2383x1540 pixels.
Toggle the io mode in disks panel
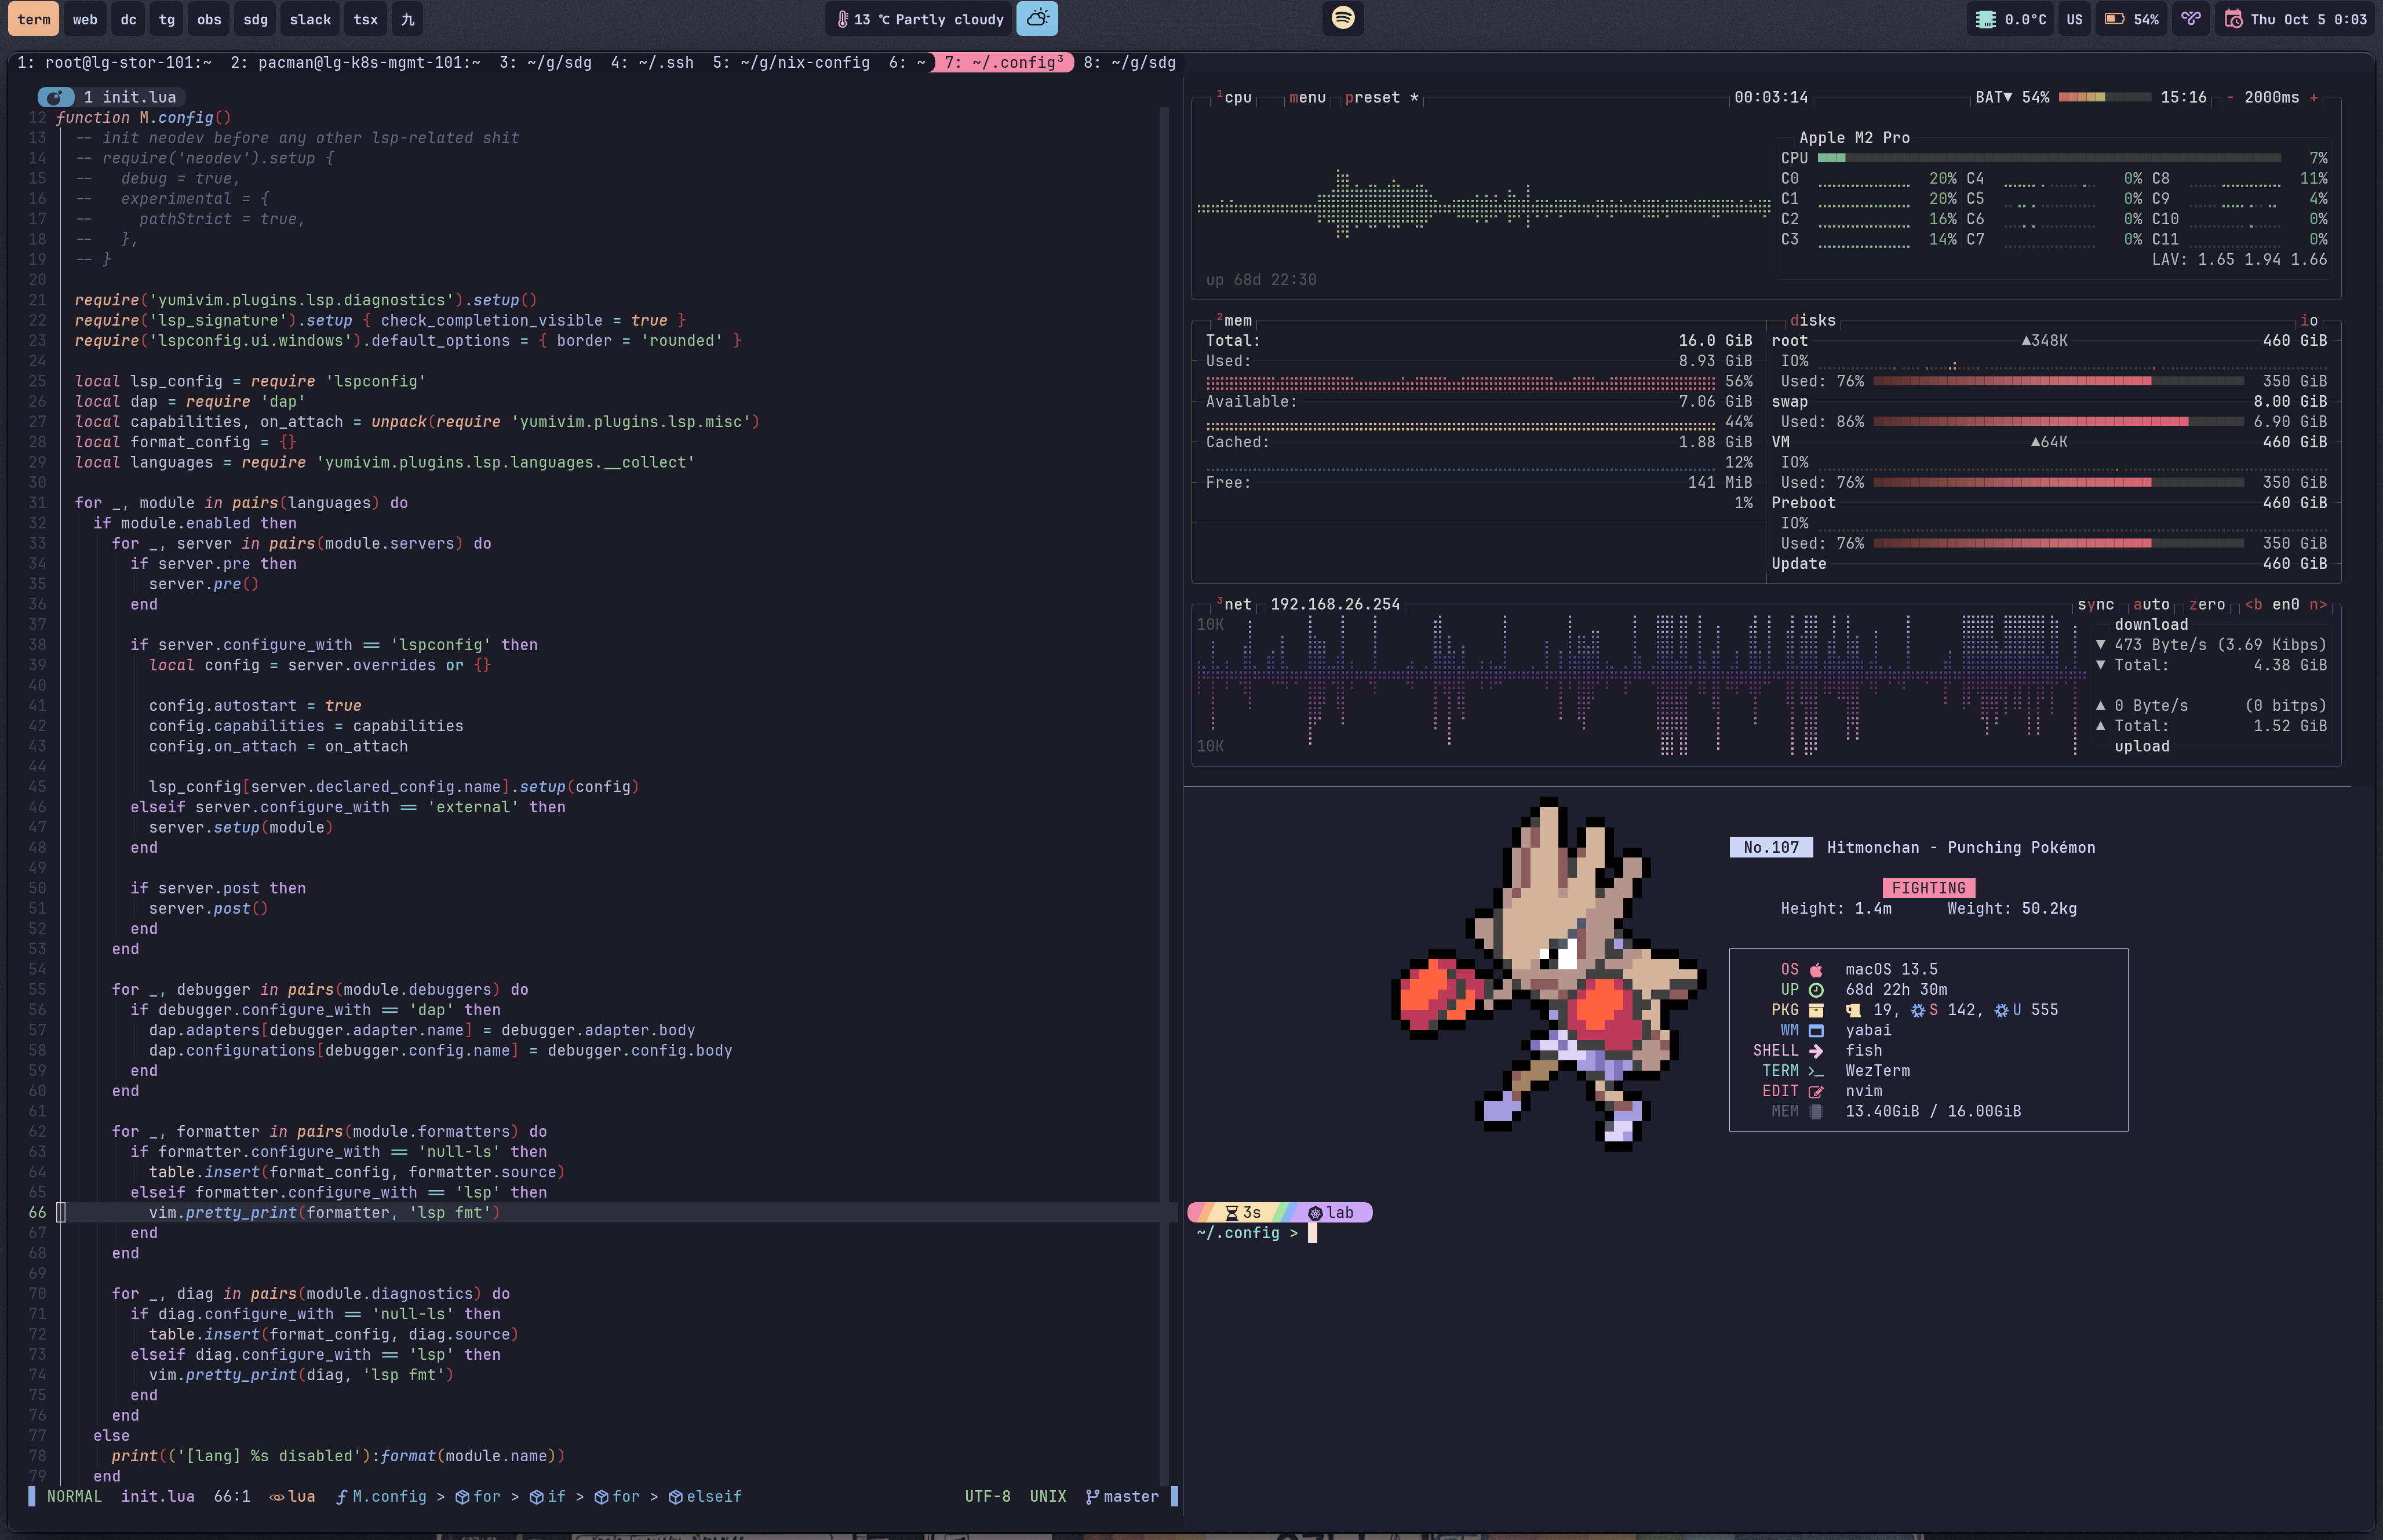click(x=2309, y=320)
